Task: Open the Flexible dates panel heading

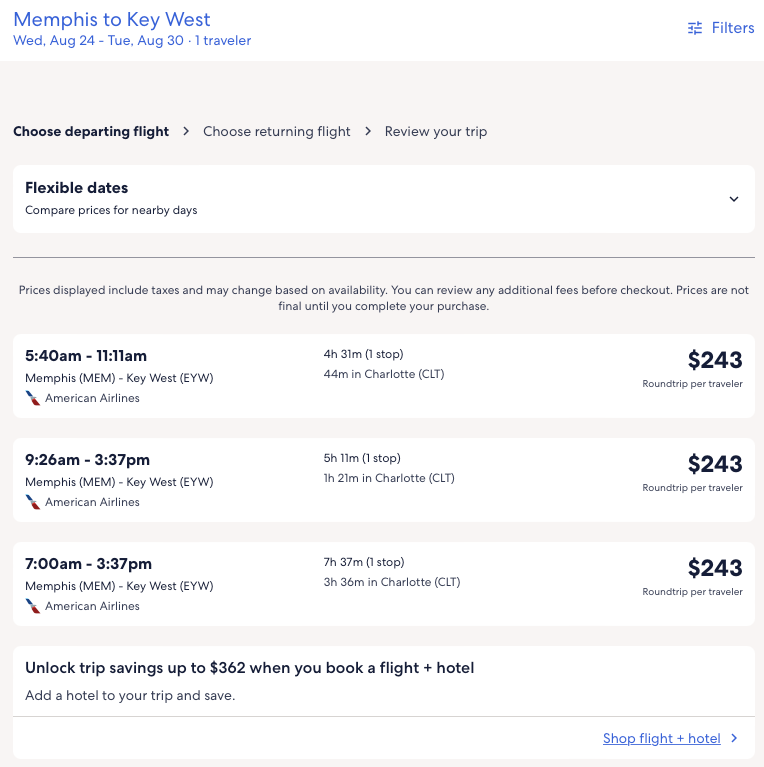Action: (x=77, y=188)
